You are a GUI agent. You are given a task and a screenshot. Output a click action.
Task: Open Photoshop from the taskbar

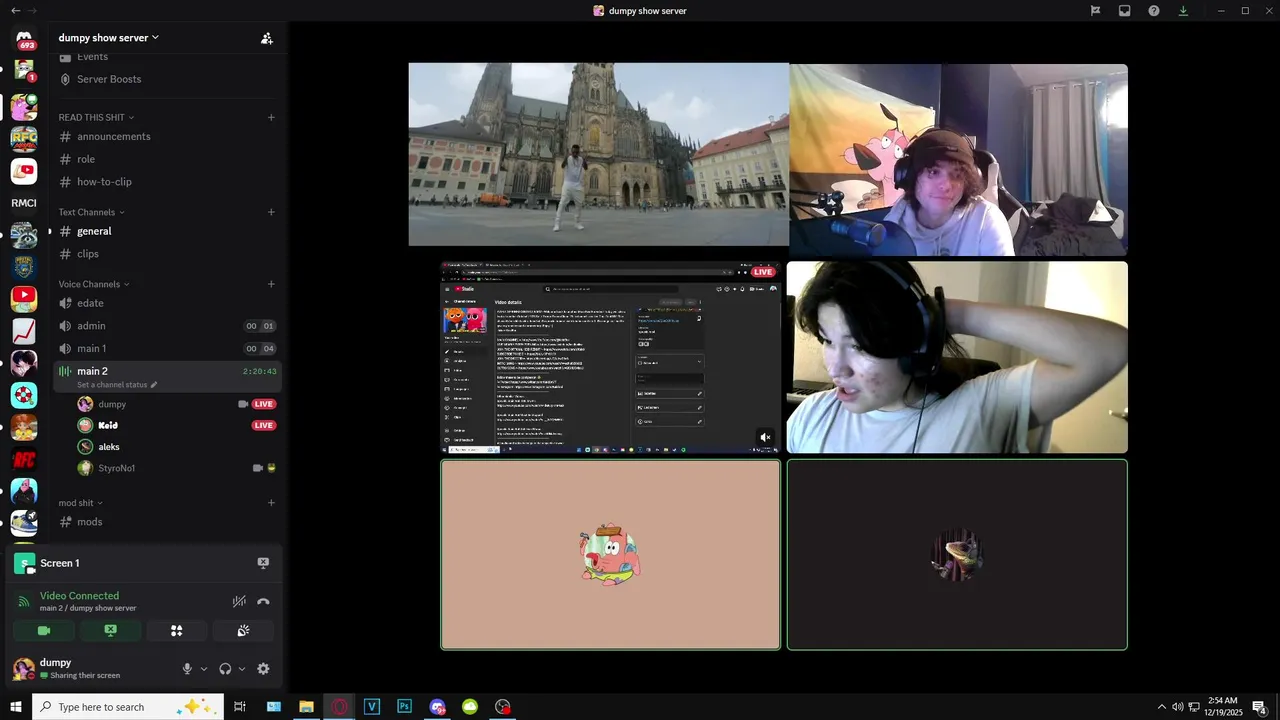point(404,707)
